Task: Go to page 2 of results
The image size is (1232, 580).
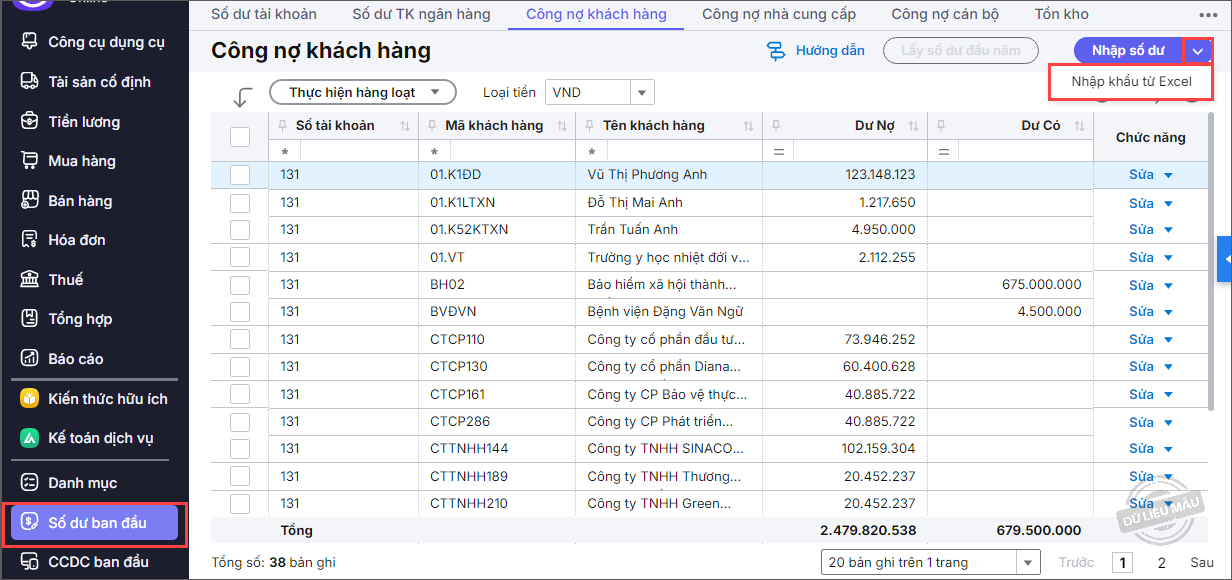Action: point(1162,563)
